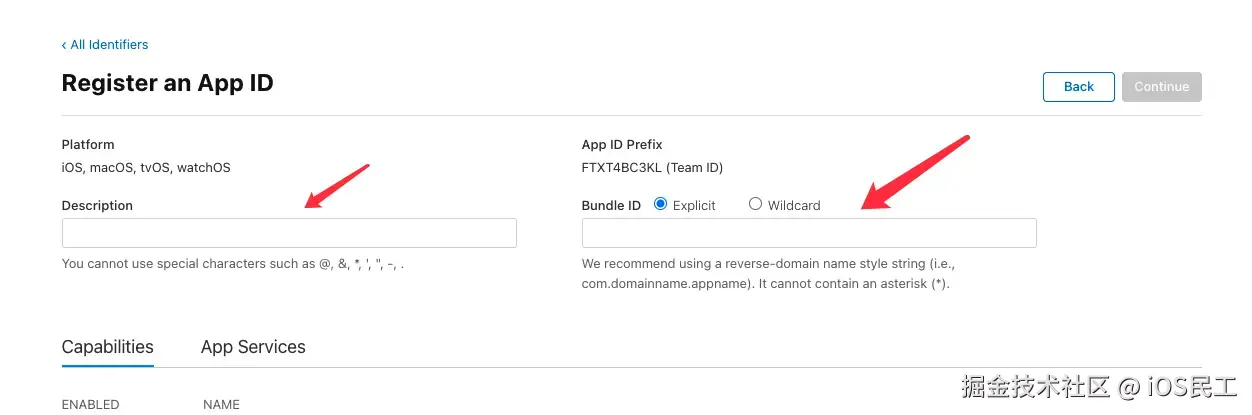Screen dimensions: 1252x415
Task: Click the Bundle ID label text
Action: point(611,206)
